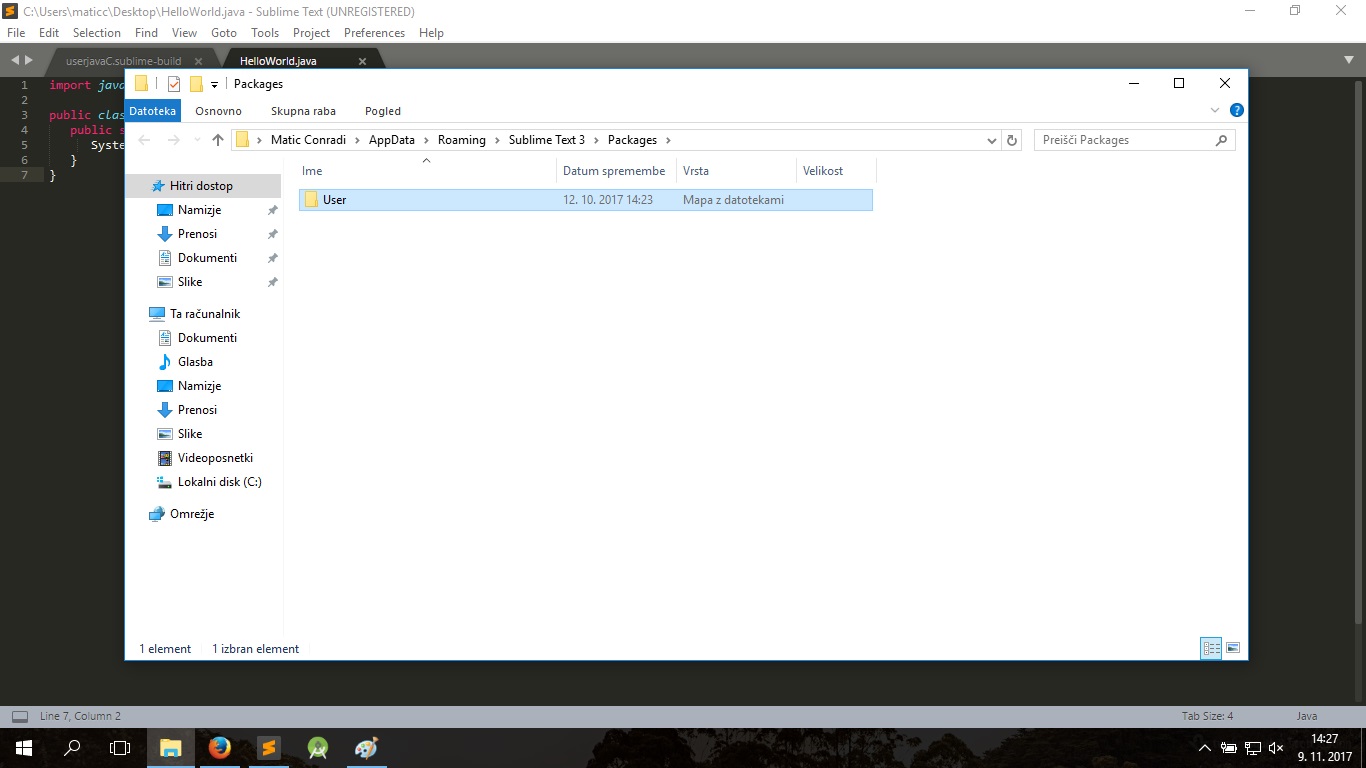Expand the chevron after Packages in path
The width and height of the screenshot is (1366, 768).
point(668,140)
